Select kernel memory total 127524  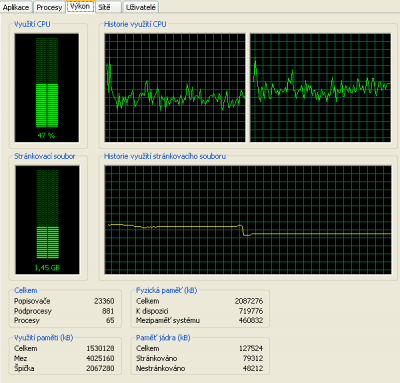pyautogui.click(x=251, y=348)
